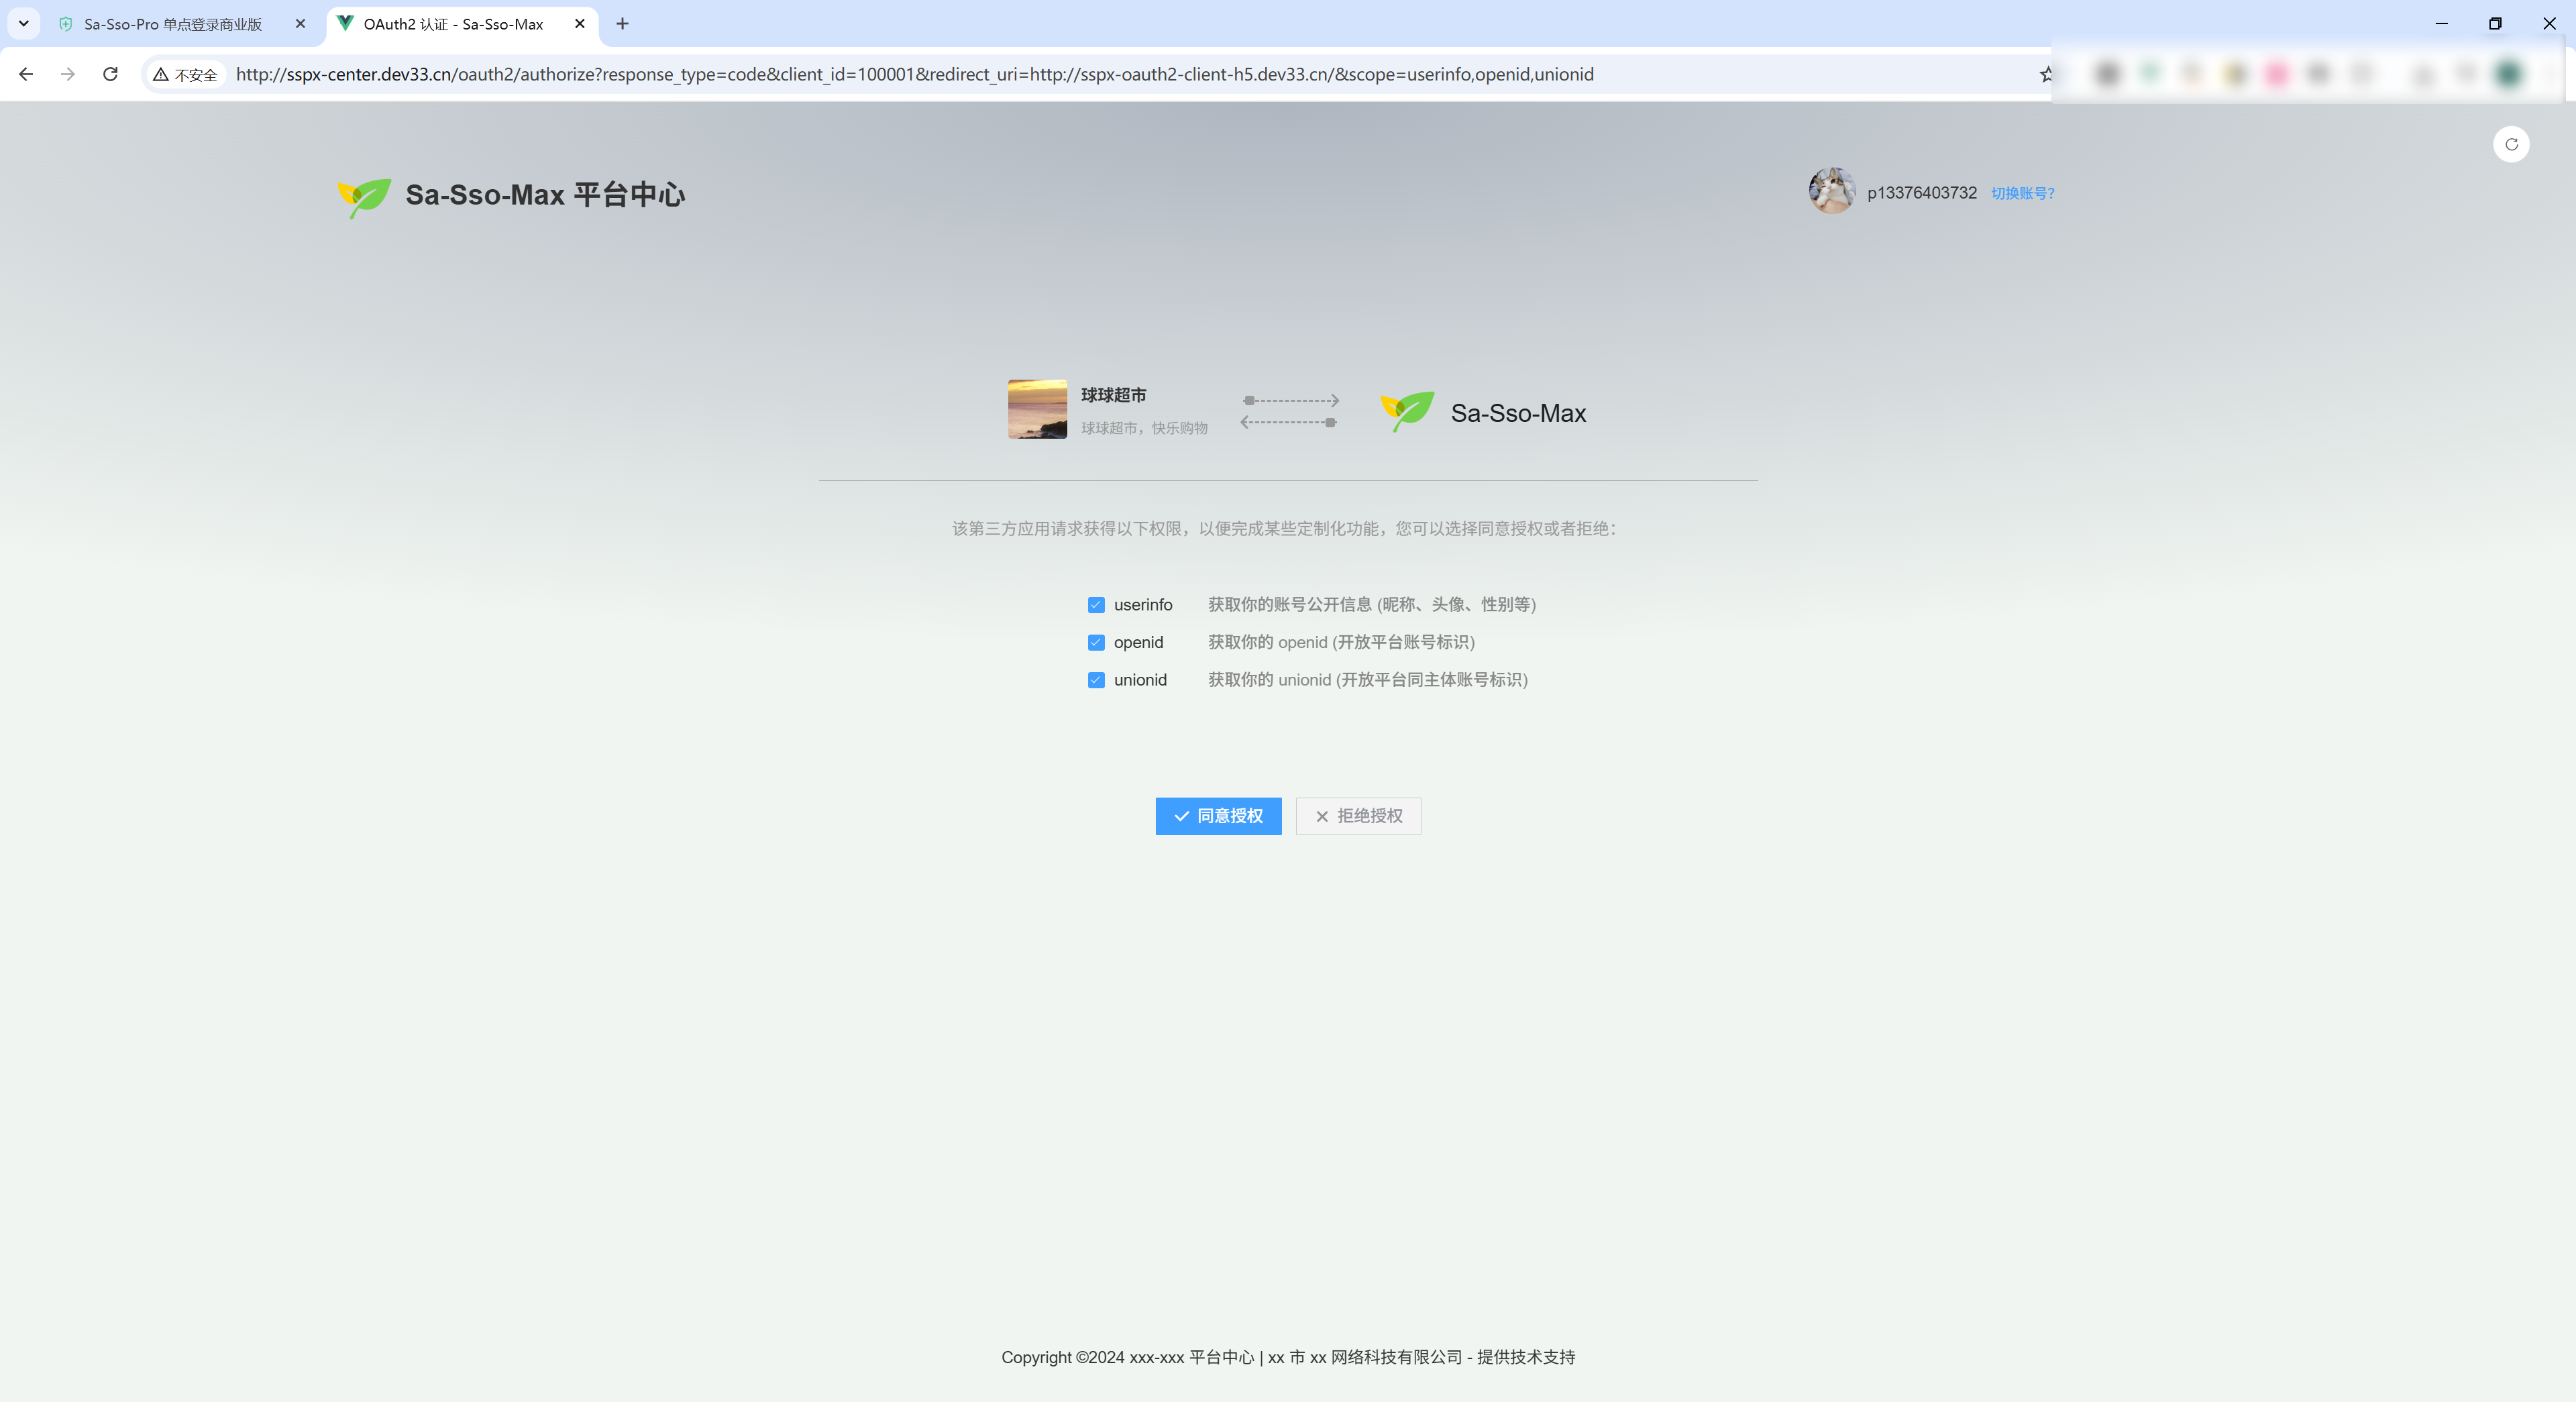Switch to the Sa-Sso-Pro 单点登录商业版 tab
Image resolution: width=2576 pixels, height=1402 pixels.
(172, 24)
